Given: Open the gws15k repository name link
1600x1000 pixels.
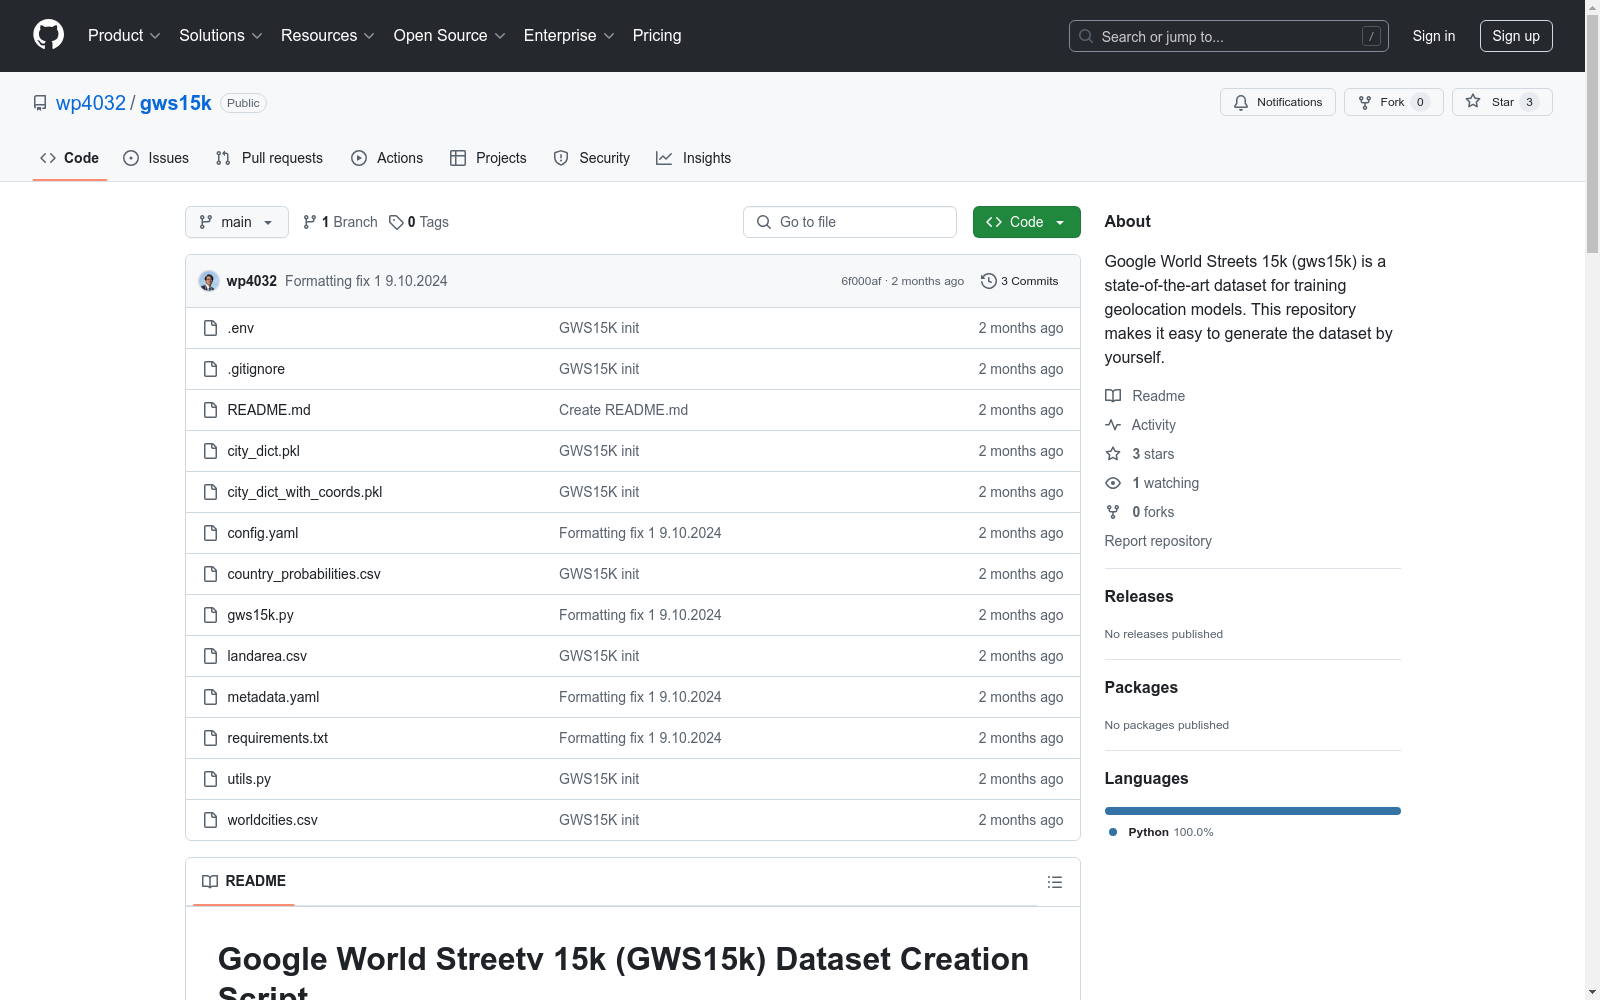Looking at the screenshot, I should [176, 103].
